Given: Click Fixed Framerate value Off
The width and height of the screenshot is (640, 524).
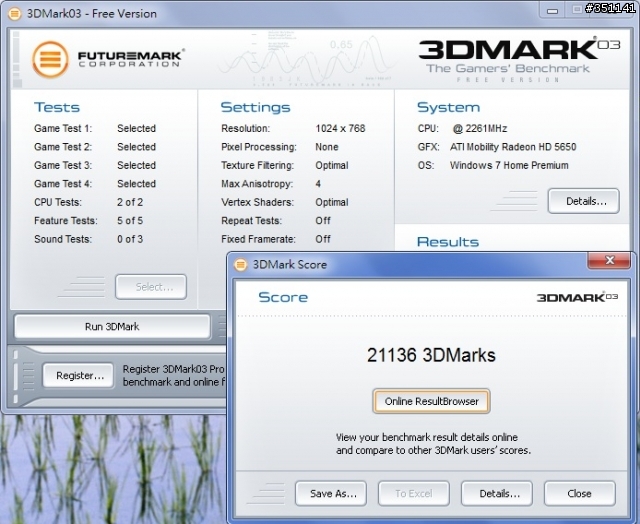Looking at the screenshot, I should [322, 239].
